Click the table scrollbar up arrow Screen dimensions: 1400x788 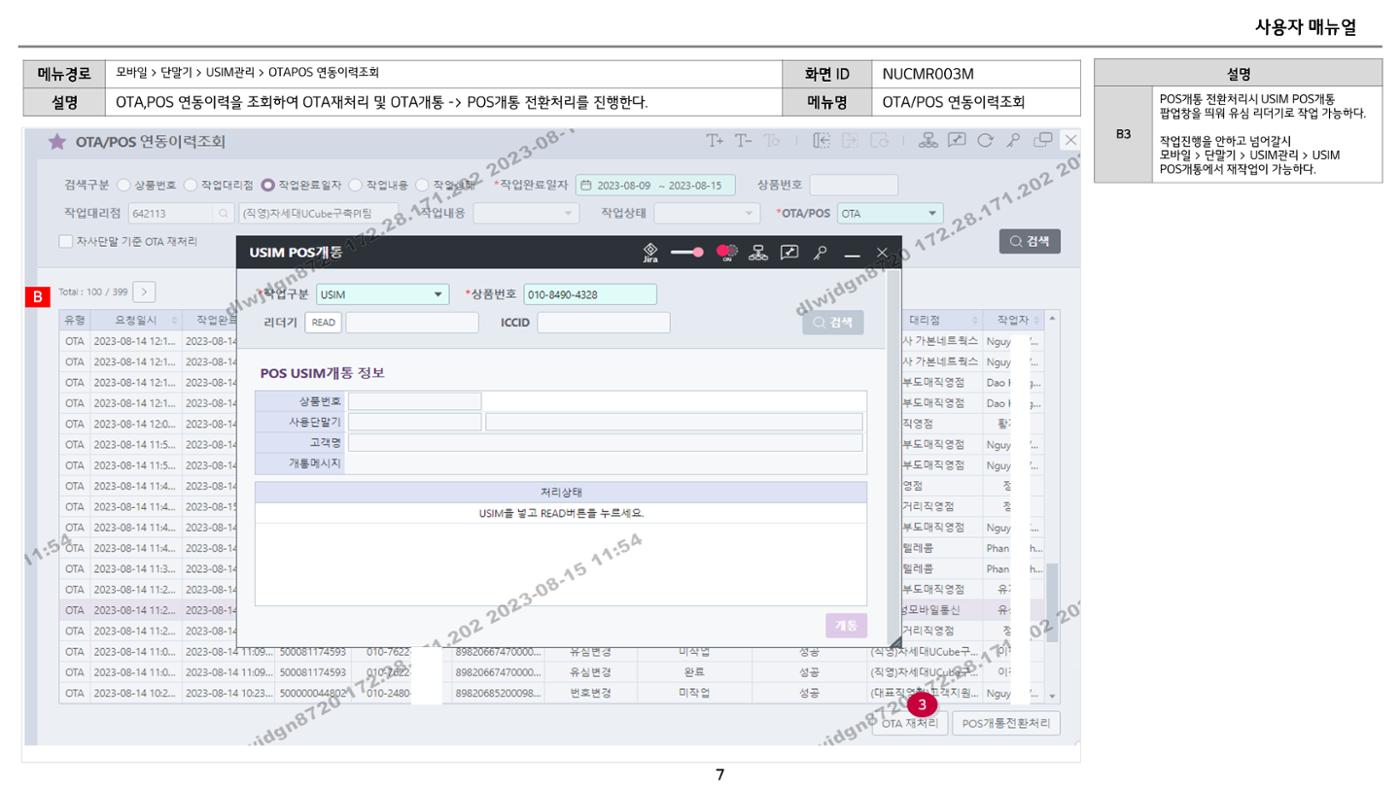point(1051,319)
